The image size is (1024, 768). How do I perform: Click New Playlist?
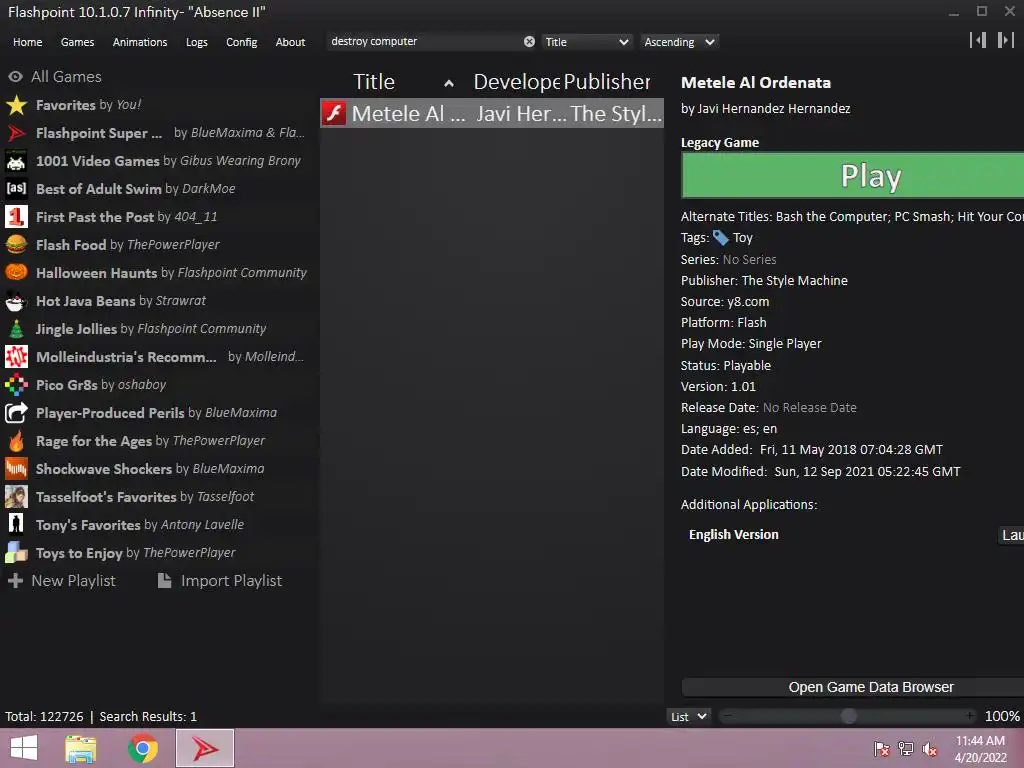[x=61, y=581]
